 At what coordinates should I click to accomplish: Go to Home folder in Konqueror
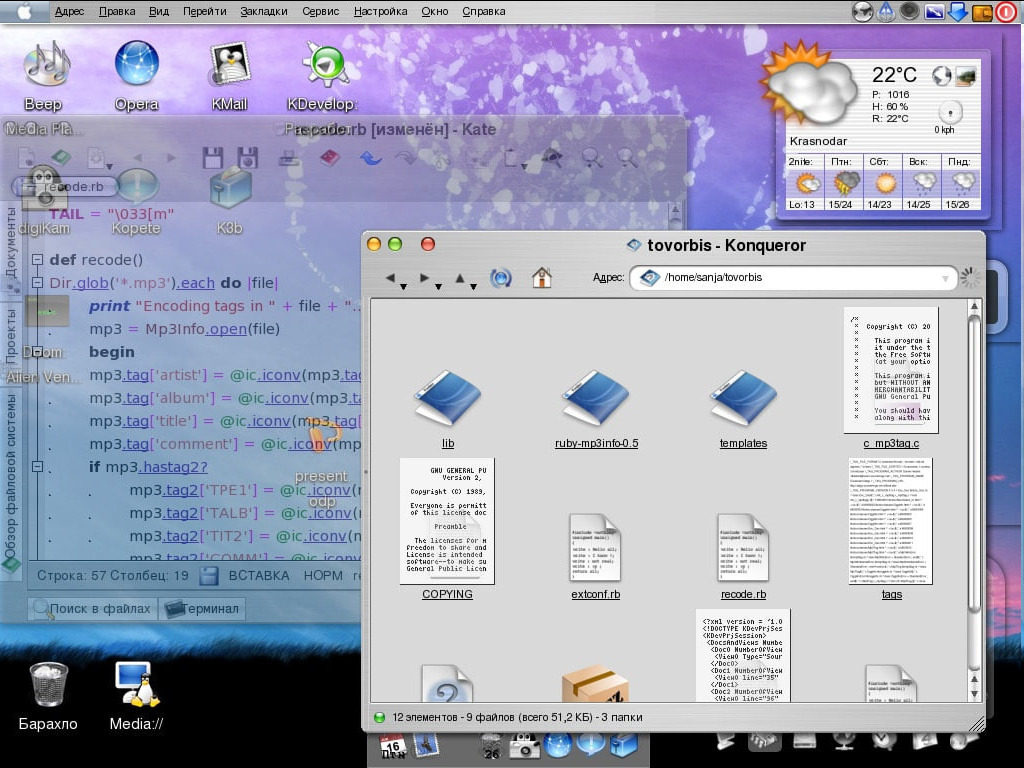pyautogui.click(x=542, y=278)
